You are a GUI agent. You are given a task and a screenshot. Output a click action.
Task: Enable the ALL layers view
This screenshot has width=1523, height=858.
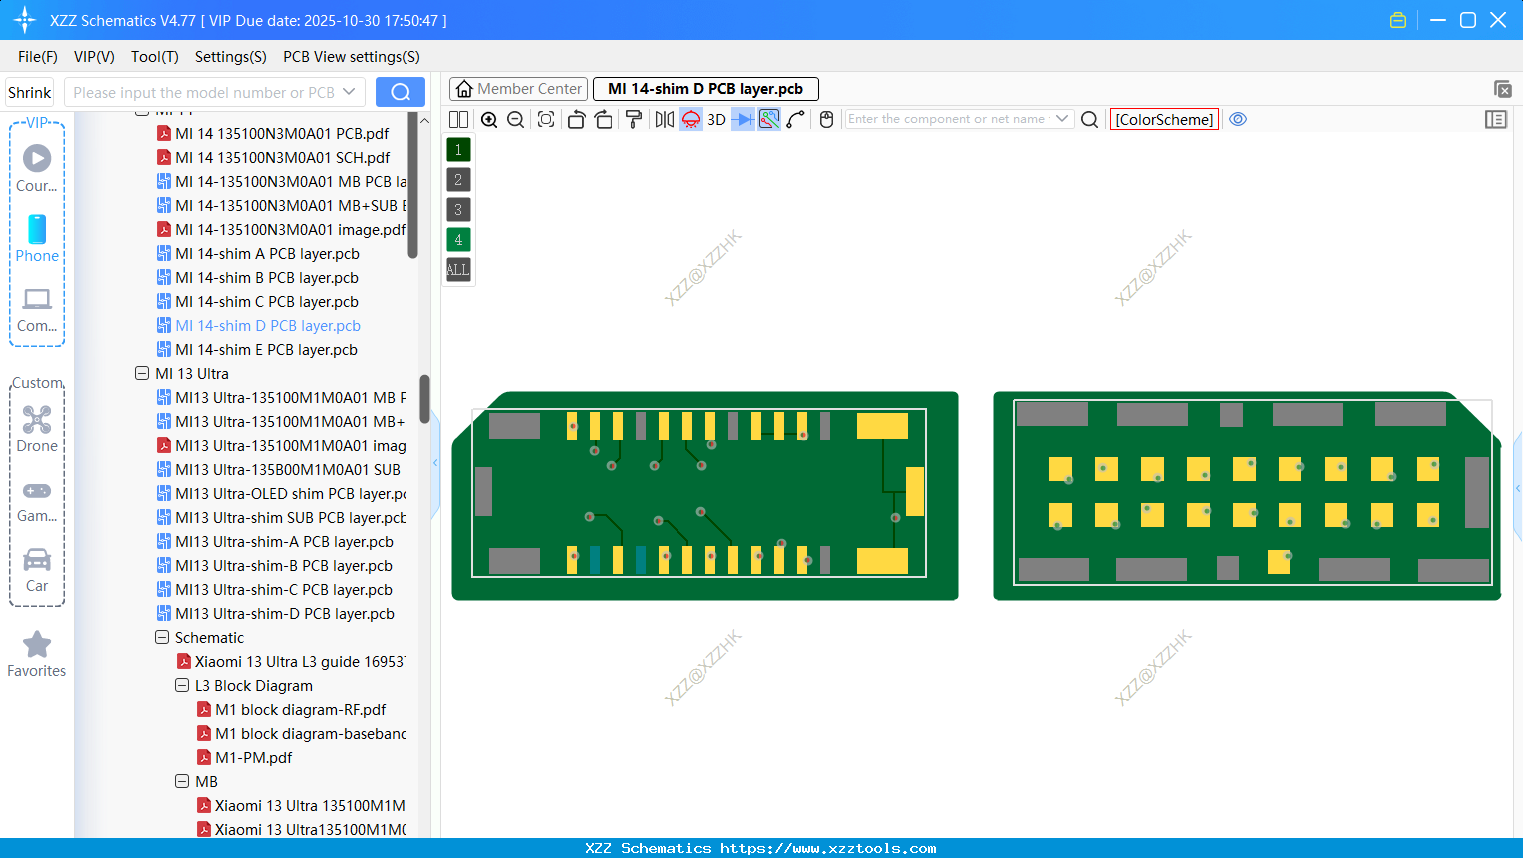click(458, 269)
